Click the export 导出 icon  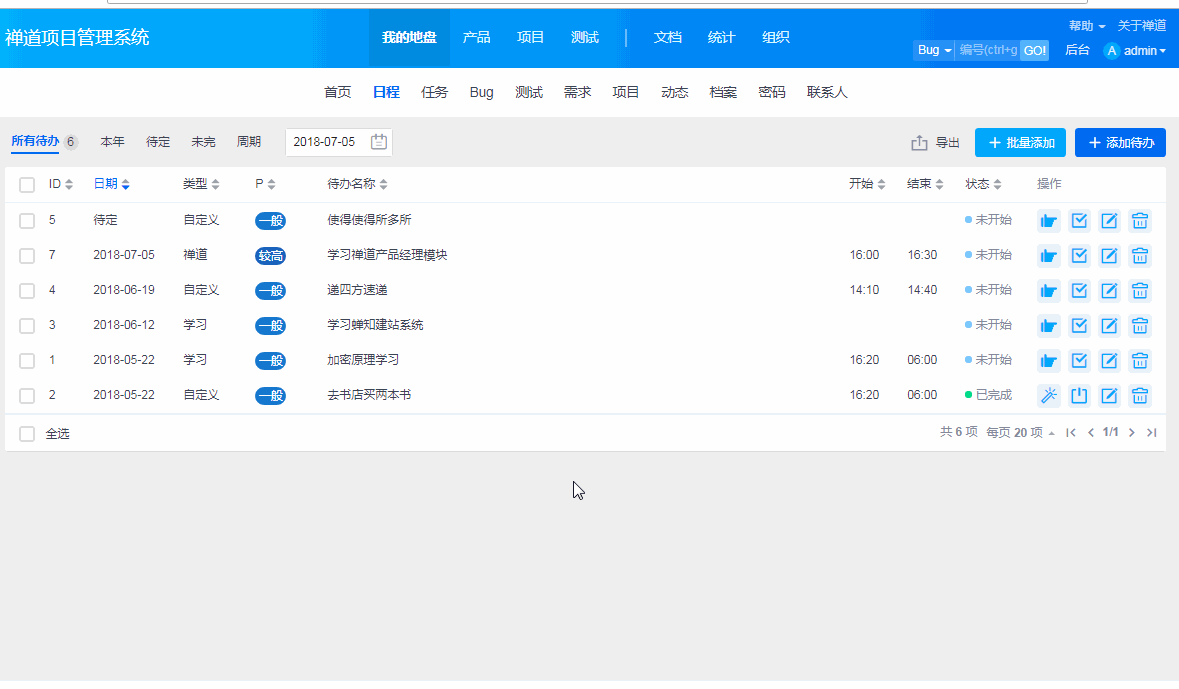920,143
